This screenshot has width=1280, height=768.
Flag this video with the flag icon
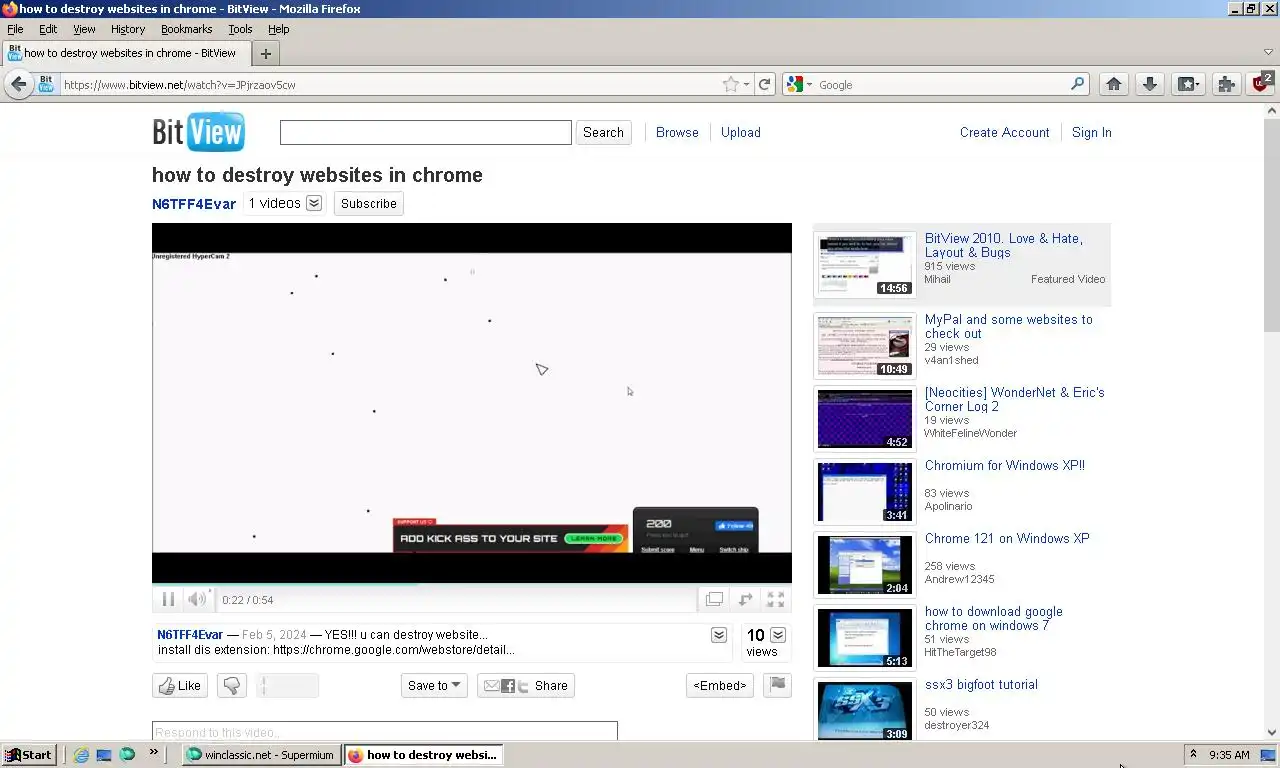point(778,685)
